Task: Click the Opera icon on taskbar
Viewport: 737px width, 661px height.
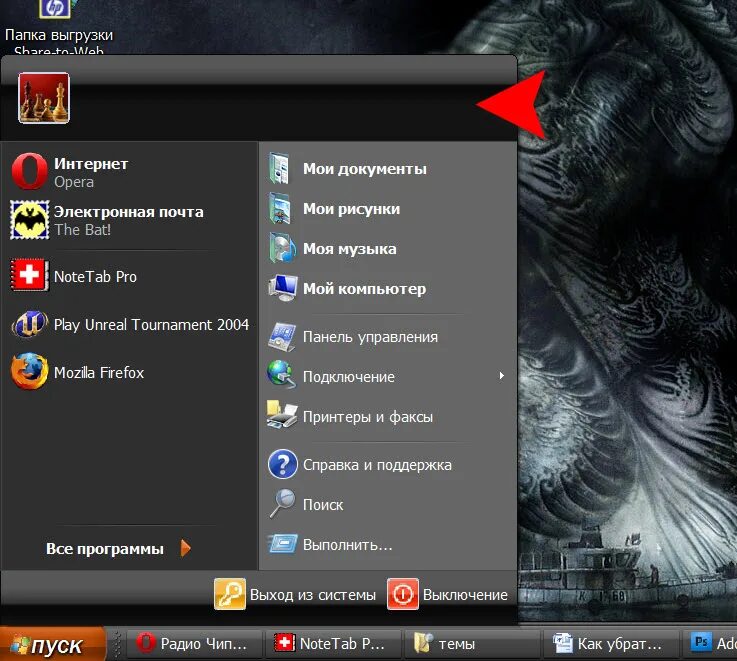Action: 145,643
